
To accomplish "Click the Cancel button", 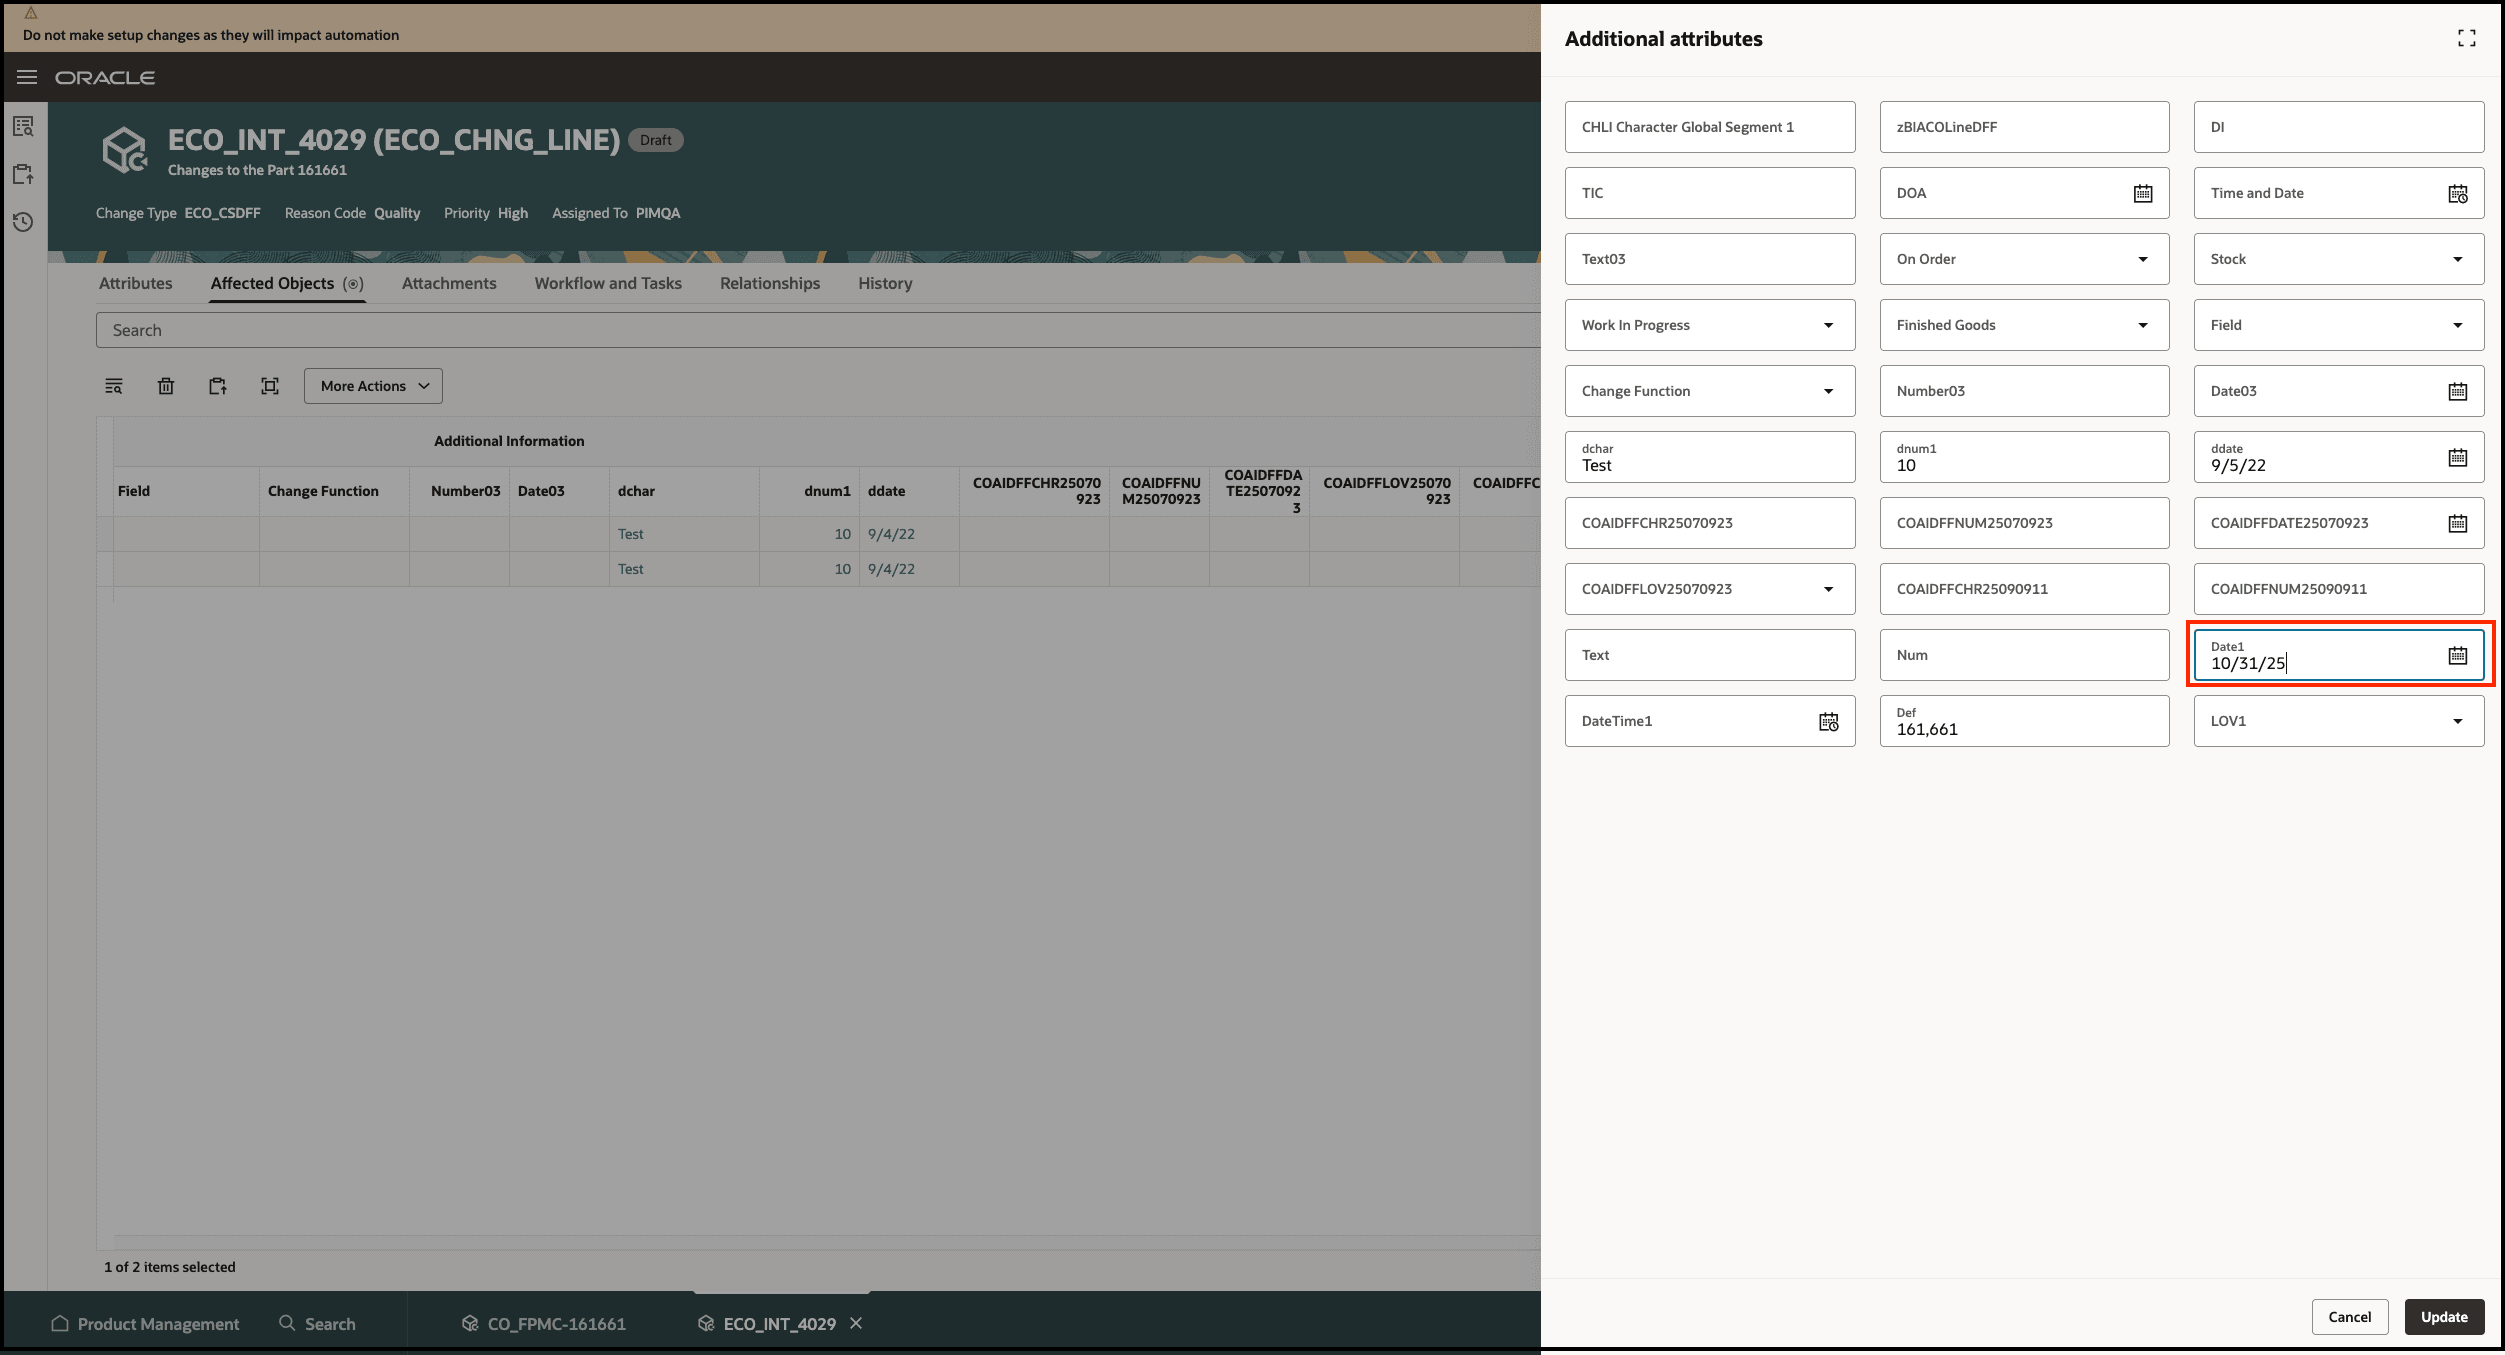I will click(2350, 1317).
